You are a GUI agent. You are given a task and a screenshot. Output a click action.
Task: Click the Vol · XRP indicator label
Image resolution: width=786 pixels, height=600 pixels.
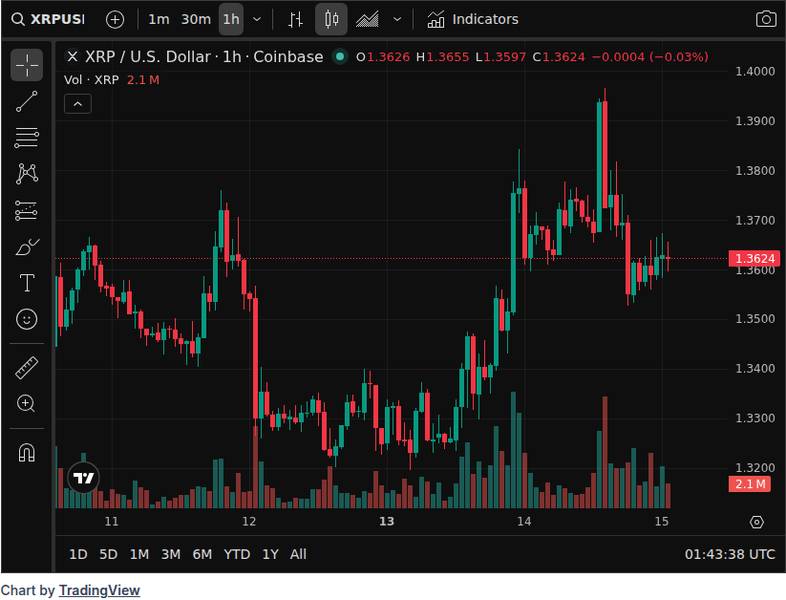click(x=91, y=80)
